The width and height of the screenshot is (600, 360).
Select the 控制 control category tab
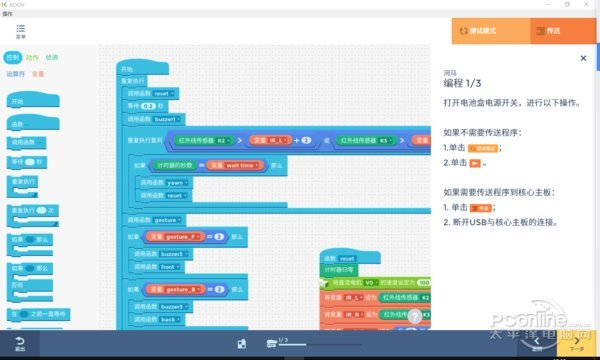(x=13, y=57)
